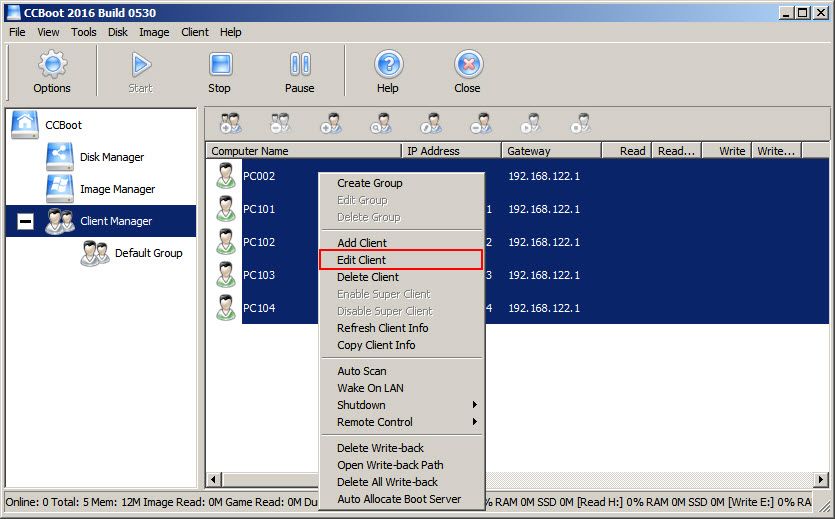
Task: Click the PC102 computer name text
Action: click(x=259, y=242)
